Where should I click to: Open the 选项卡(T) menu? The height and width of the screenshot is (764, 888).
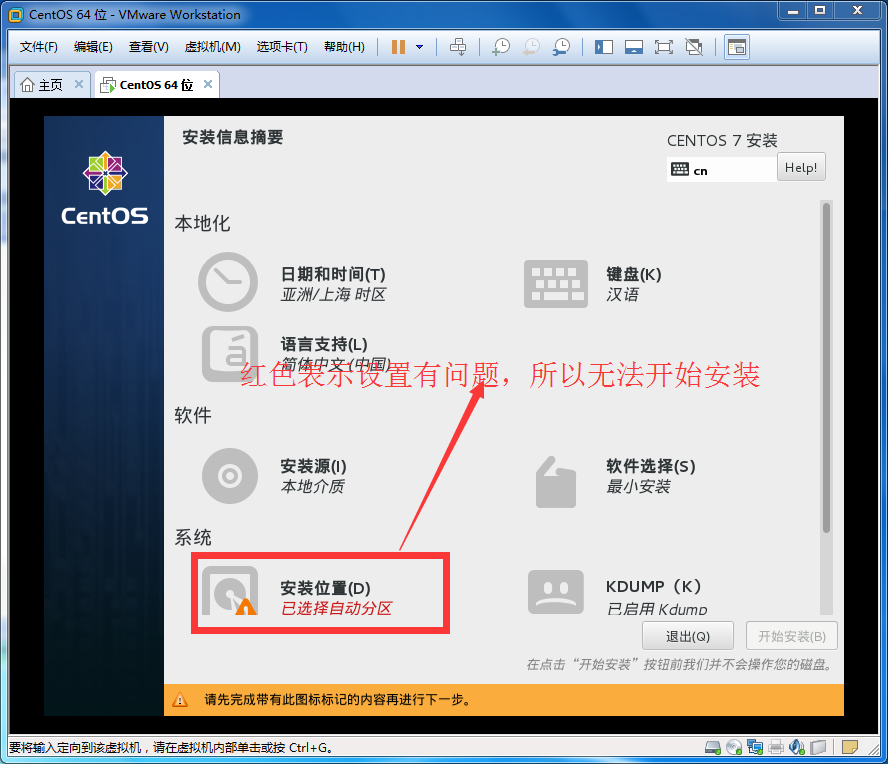tap(282, 47)
